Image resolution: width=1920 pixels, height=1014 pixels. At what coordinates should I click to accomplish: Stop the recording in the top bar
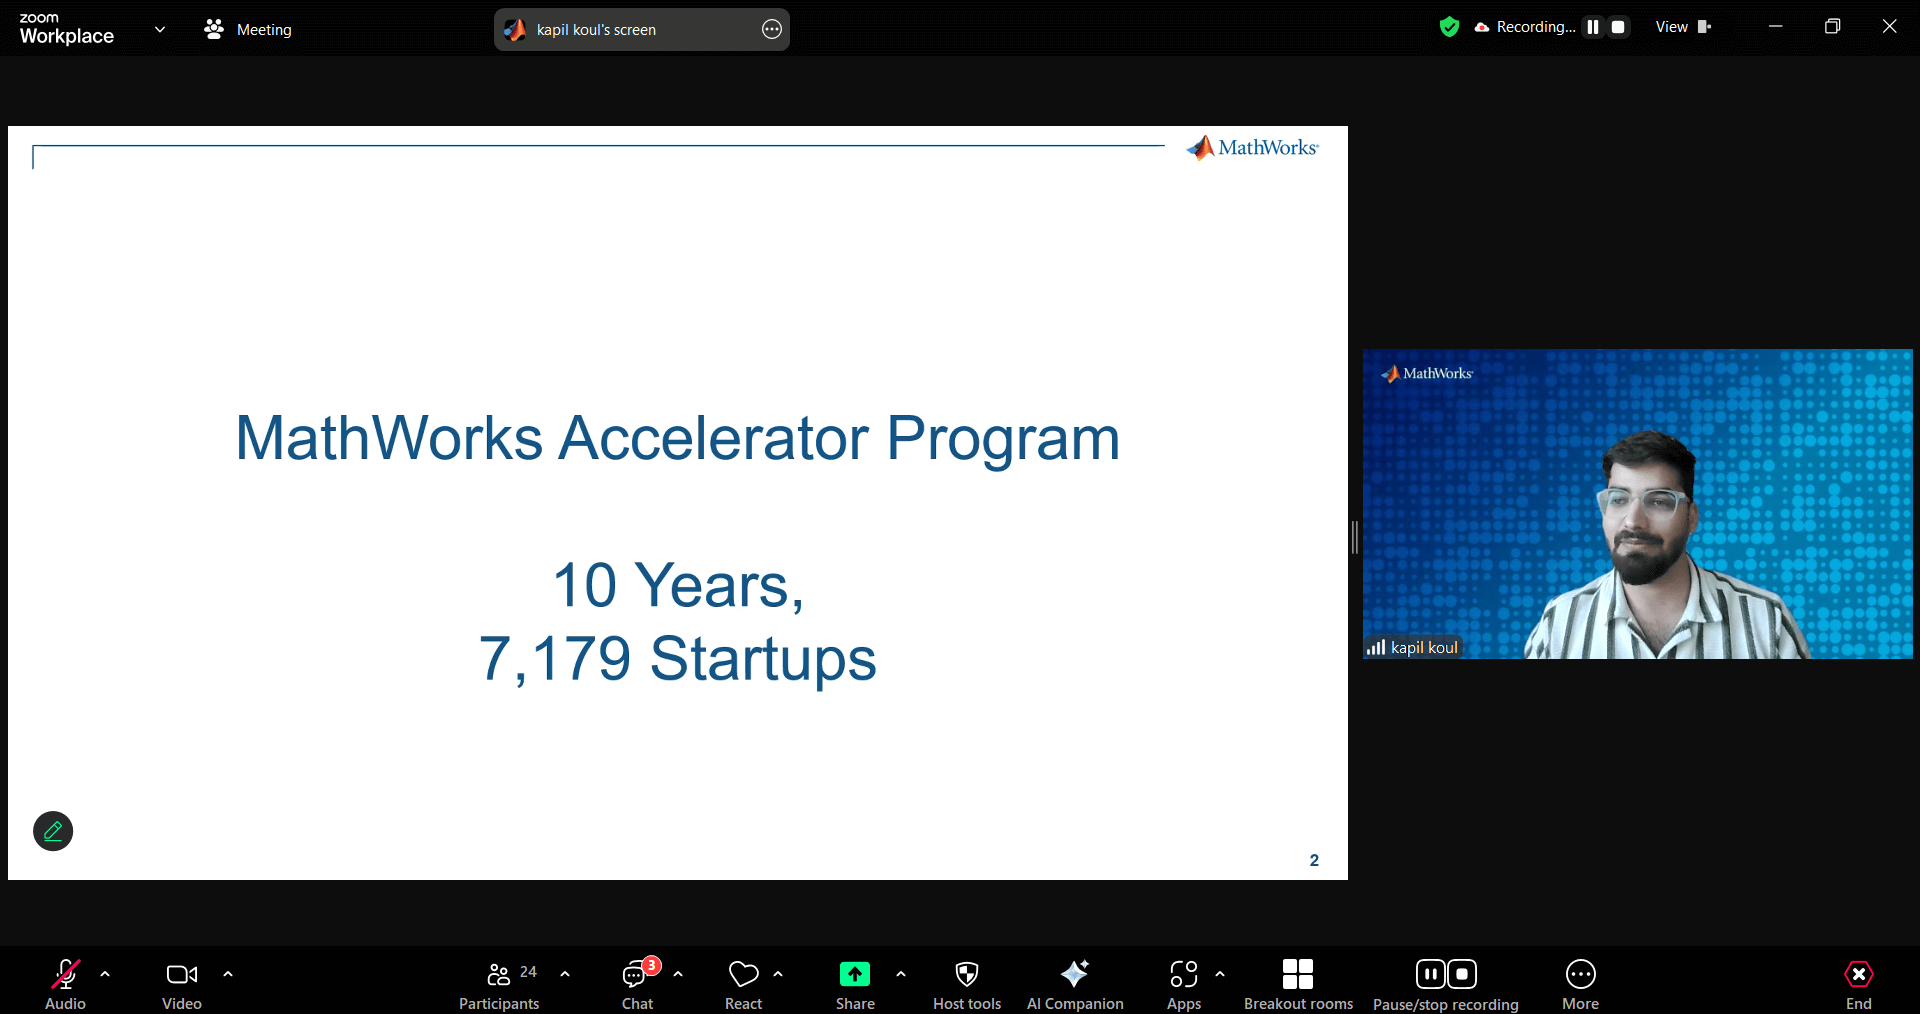click(x=1618, y=27)
